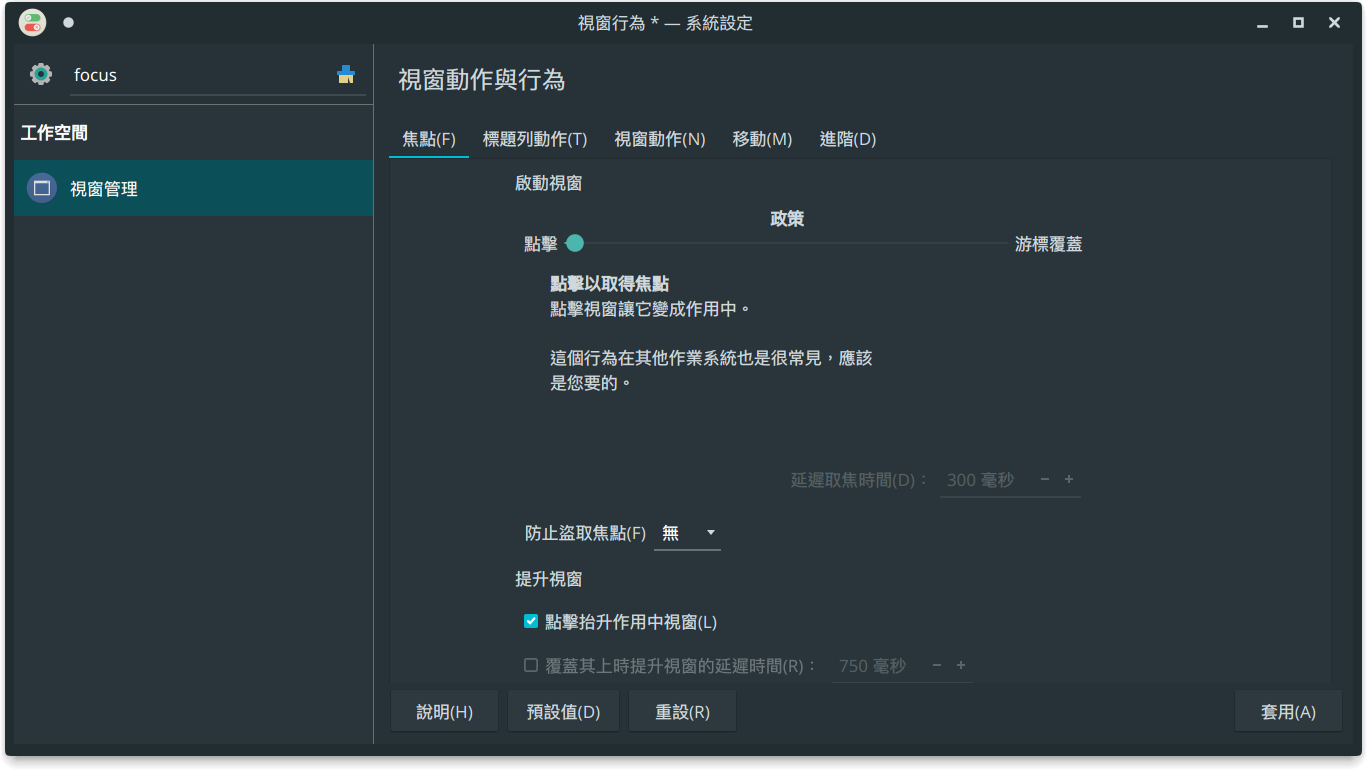
Task: Open the 標題列動作(T) tab
Action: point(535,139)
